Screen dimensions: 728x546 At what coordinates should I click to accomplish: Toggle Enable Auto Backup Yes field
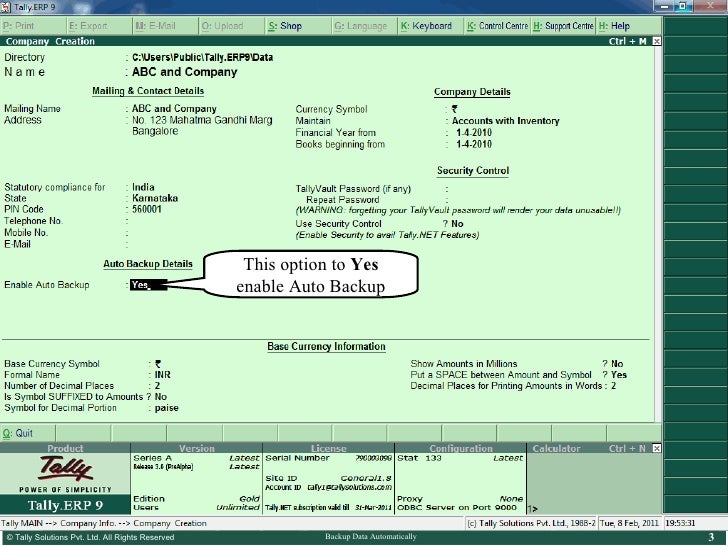click(148, 285)
